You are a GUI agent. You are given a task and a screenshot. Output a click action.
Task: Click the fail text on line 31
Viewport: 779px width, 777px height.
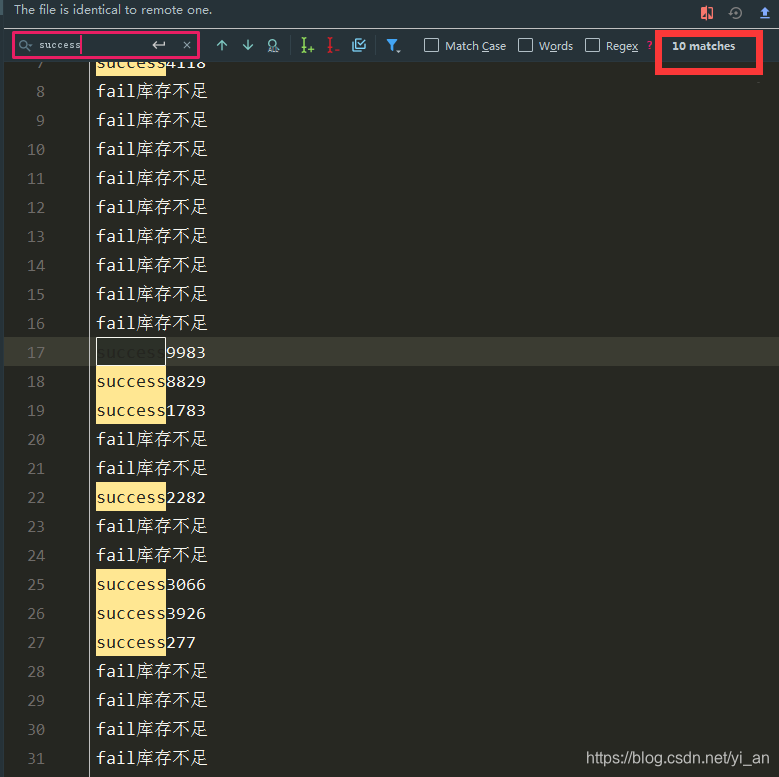click(152, 758)
